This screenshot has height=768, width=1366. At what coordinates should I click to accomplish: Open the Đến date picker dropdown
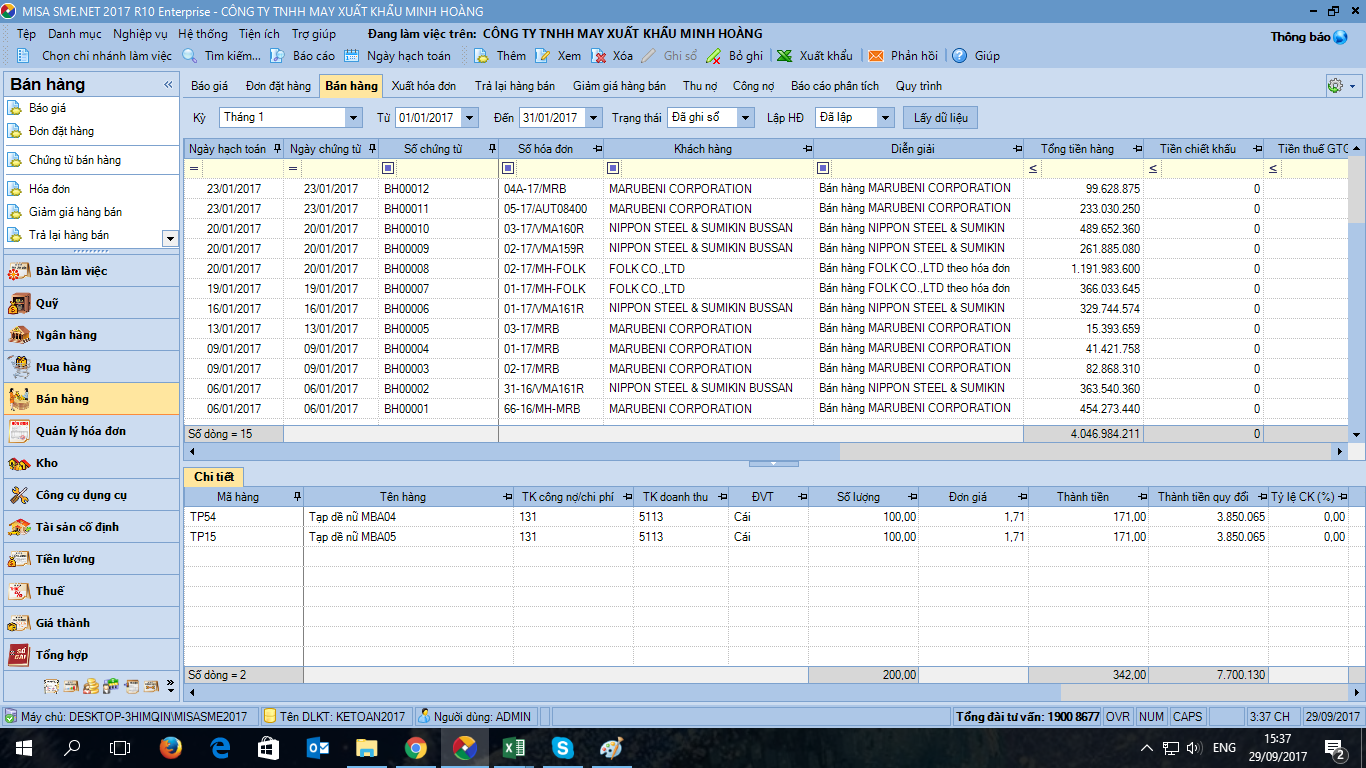click(x=594, y=118)
